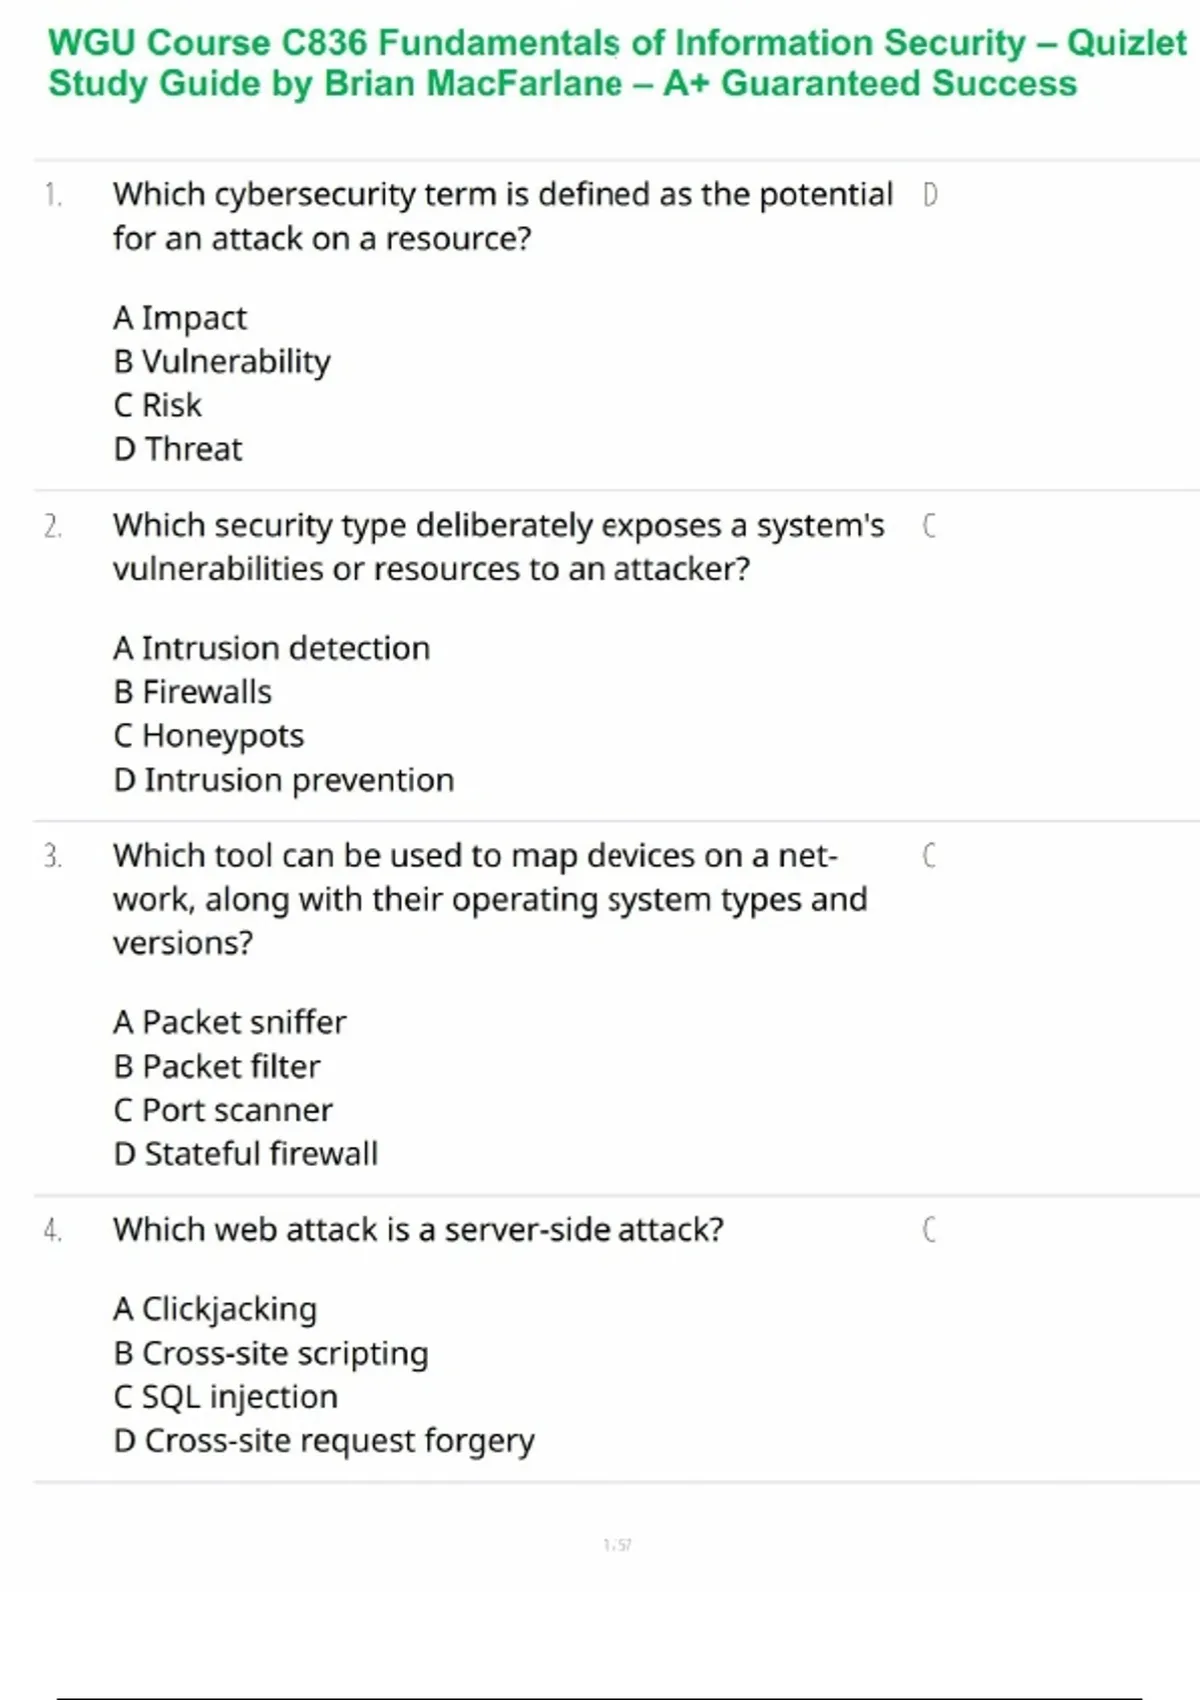Viewport: 1200px width, 1700px height.
Task: Choose 'B Packet filter' answer
Action: 217,1066
